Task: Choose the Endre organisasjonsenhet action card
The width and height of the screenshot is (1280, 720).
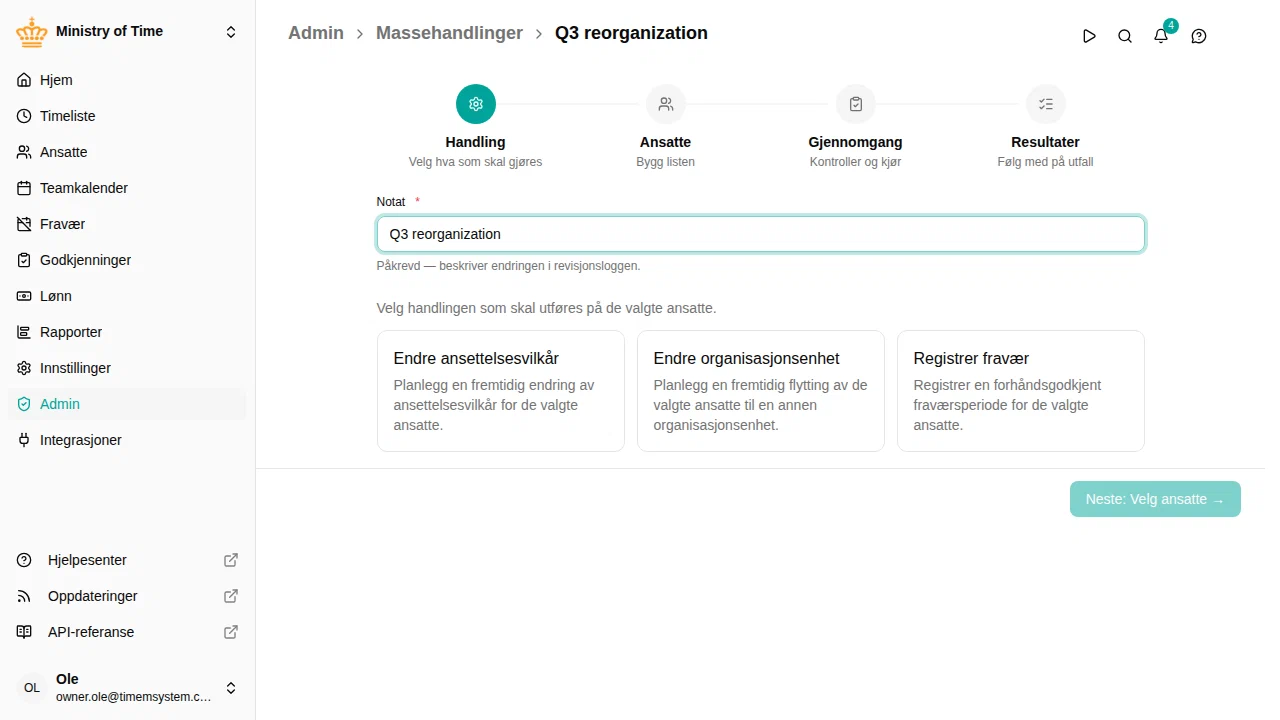Action: click(761, 391)
